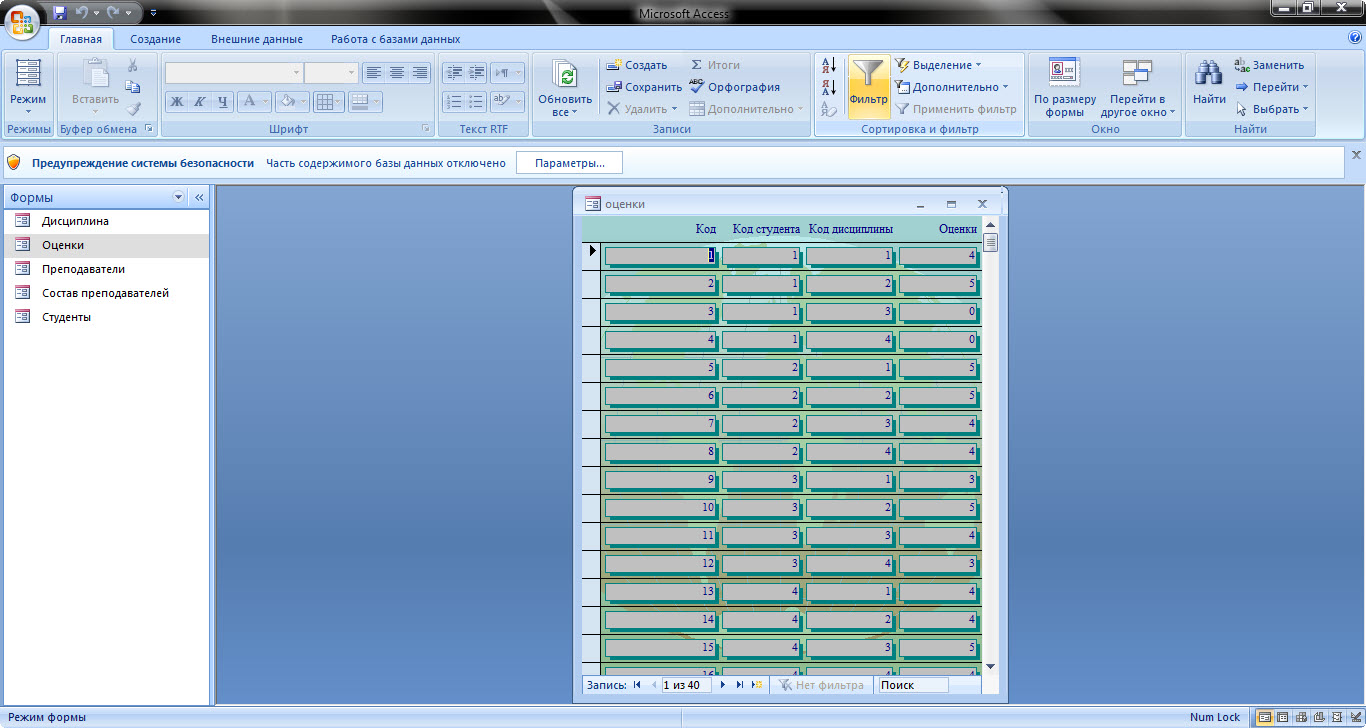The width and height of the screenshot is (1366, 728).
Task: Open the gridlines dropdown
Action: 328,101
